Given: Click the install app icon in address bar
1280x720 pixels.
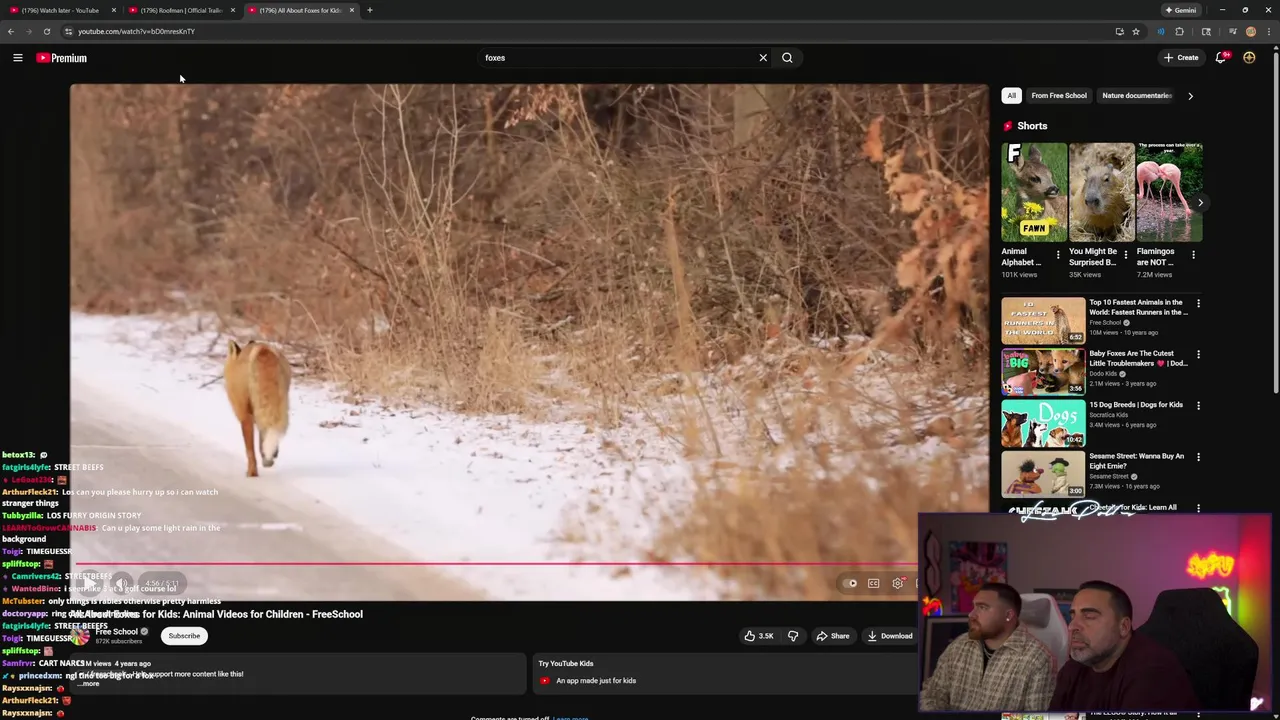Looking at the screenshot, I should click(x=1119, y=31).
